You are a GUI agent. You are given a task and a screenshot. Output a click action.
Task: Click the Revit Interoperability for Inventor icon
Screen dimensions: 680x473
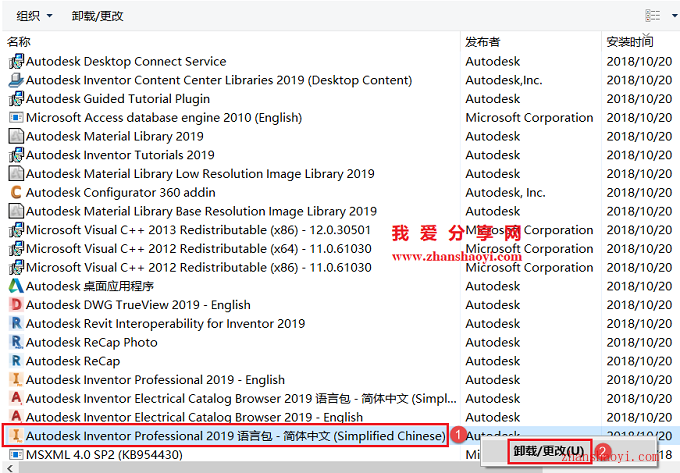16,323
